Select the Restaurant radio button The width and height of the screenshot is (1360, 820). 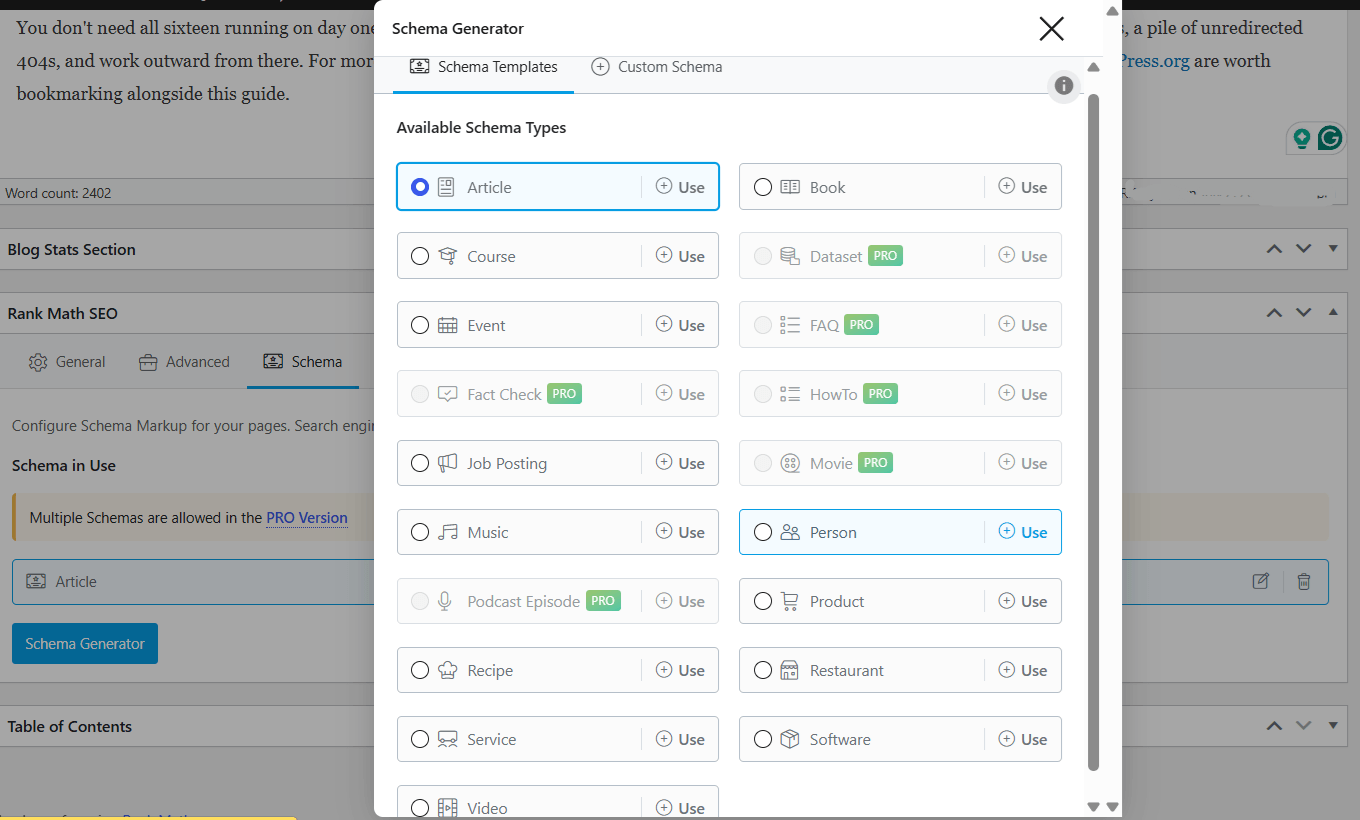pyautogui.click(x=763, y=670)
